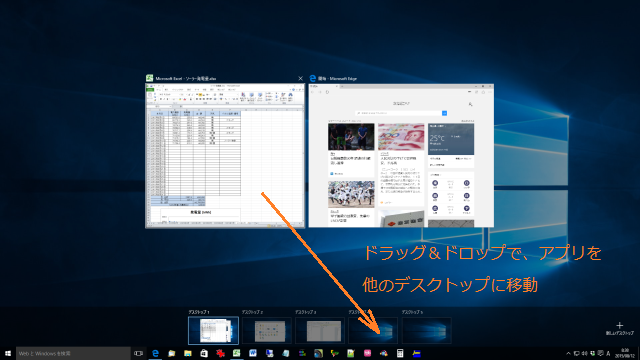The image size is (640, 360).
Task: Click the Web and Windows search box
Action: pyautogui.click(x=73, y=353)
